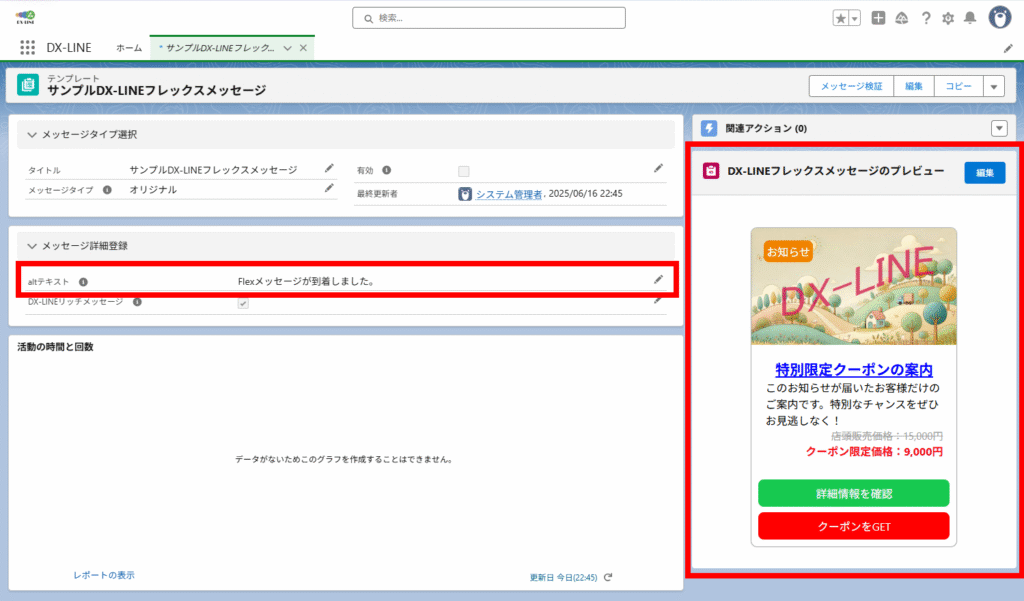The width and height of the screenshot is (1024, 601).
Task: Click in the global search field
Action: [490, 18]
